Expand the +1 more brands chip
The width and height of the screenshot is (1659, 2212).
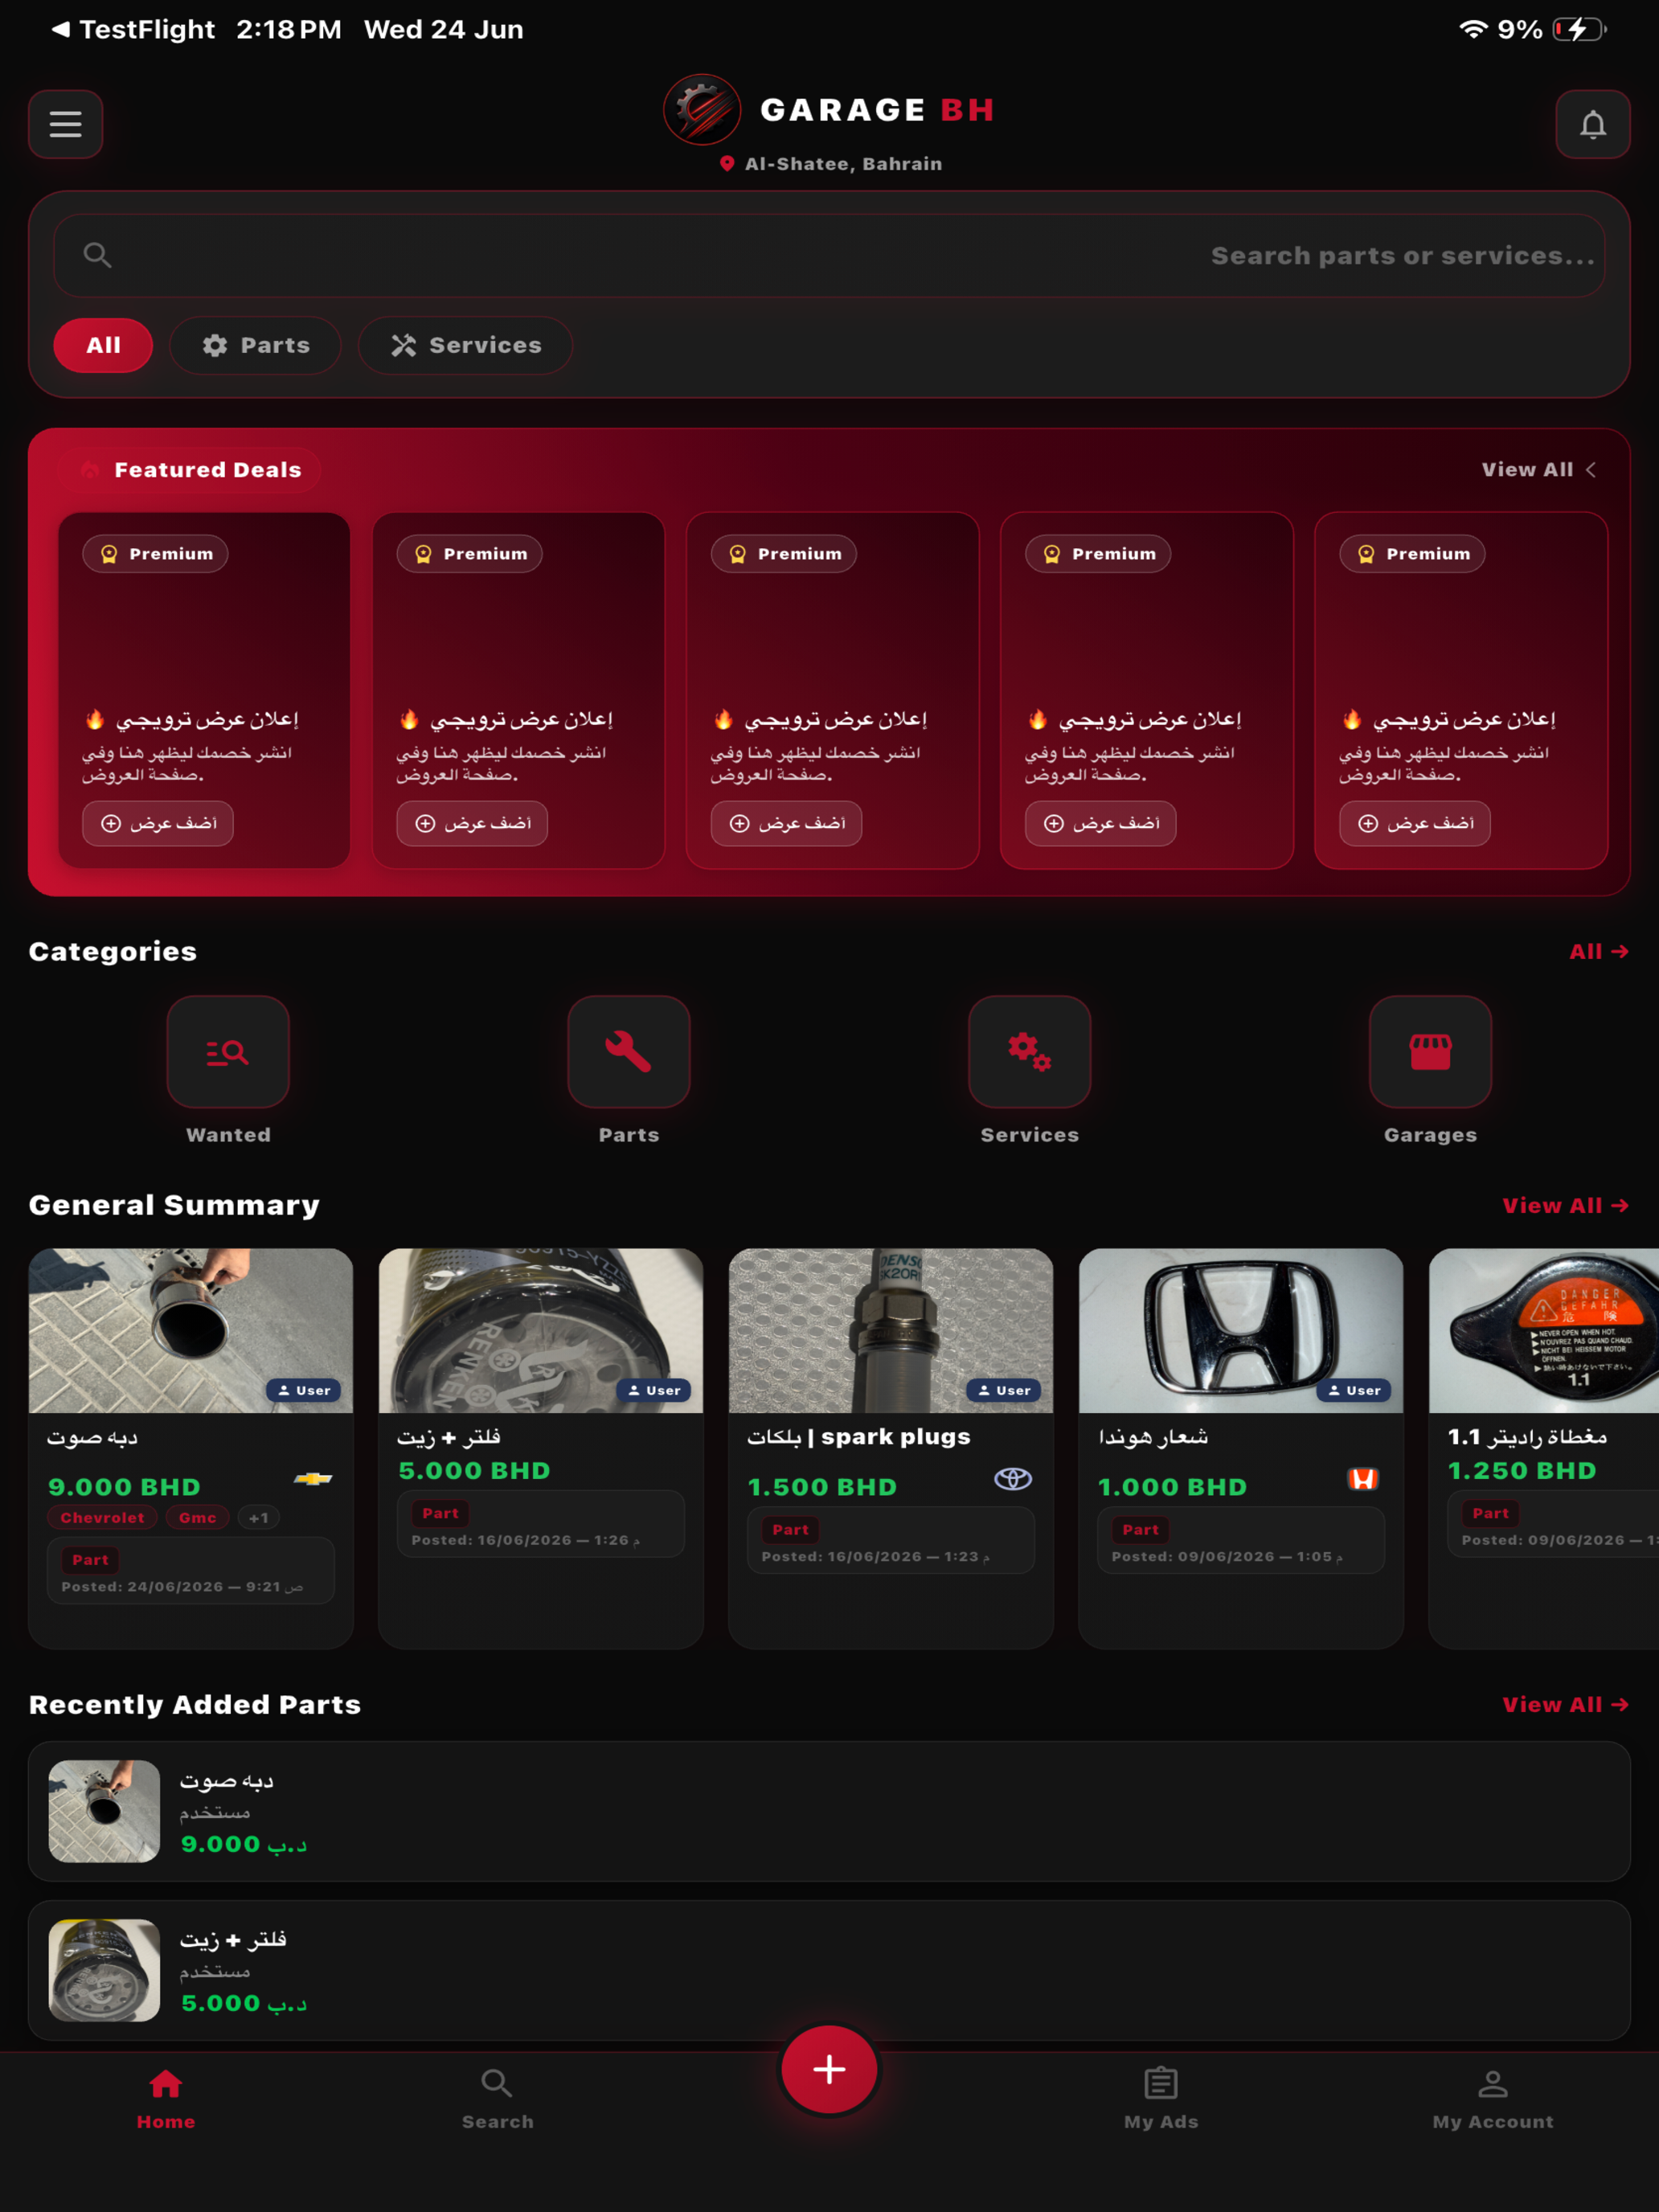(x=258, y=1518)
